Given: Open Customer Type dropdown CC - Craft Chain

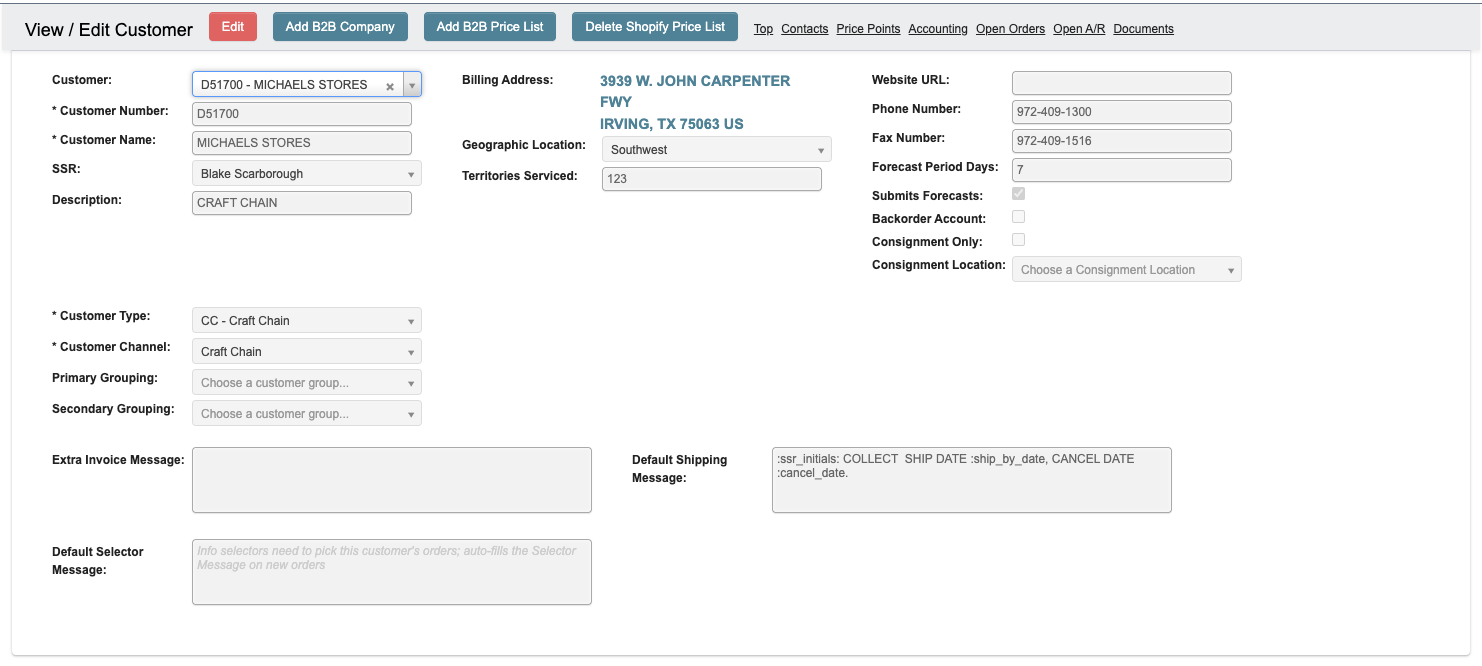Looking at the screenshot, I should click(307, 321).
